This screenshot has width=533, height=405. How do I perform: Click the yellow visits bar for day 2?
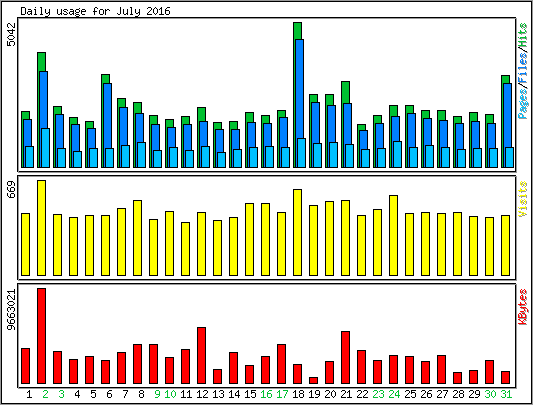(x=41, y=228)
